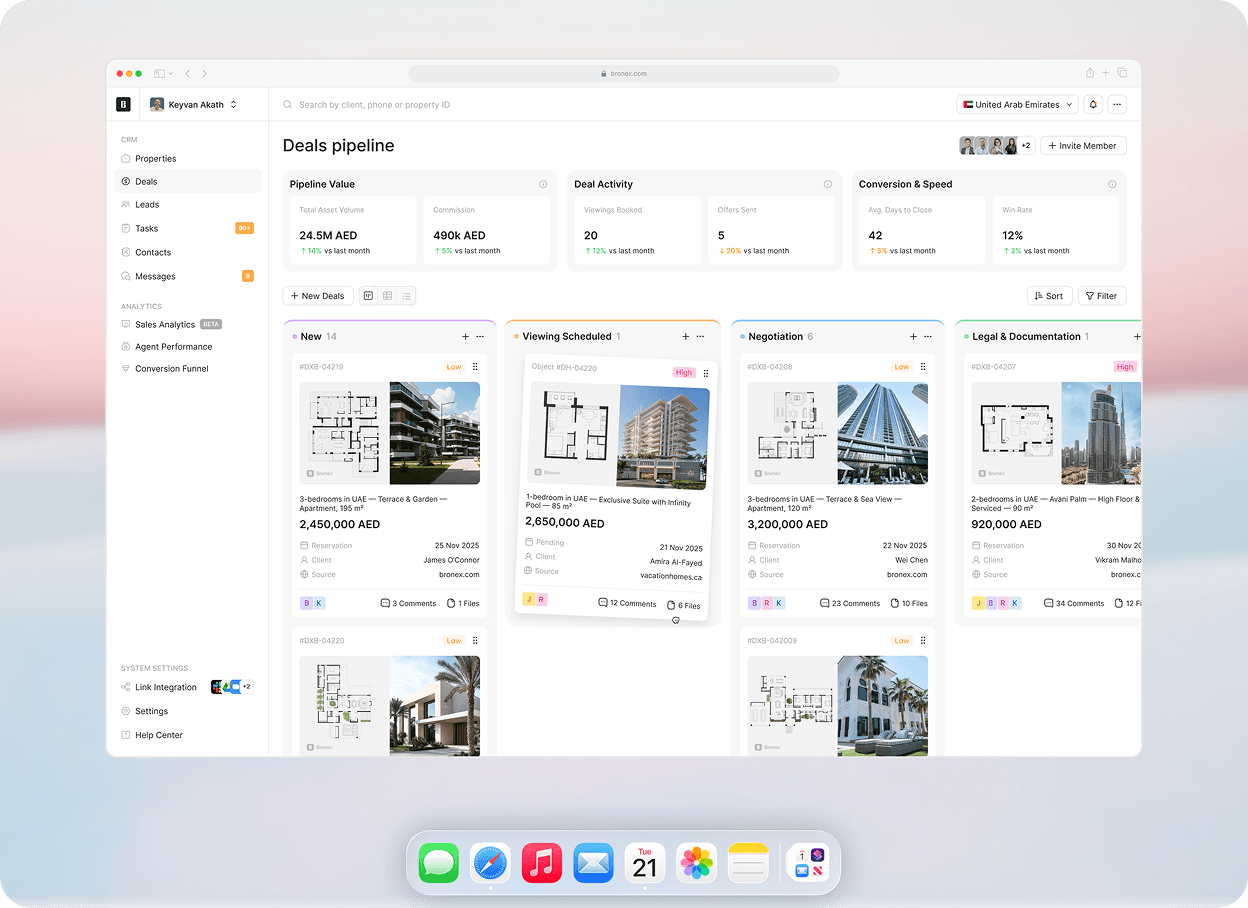Click the bronex.com address bar
Viewport: 1248px width, 908px height.
point(624,73)
